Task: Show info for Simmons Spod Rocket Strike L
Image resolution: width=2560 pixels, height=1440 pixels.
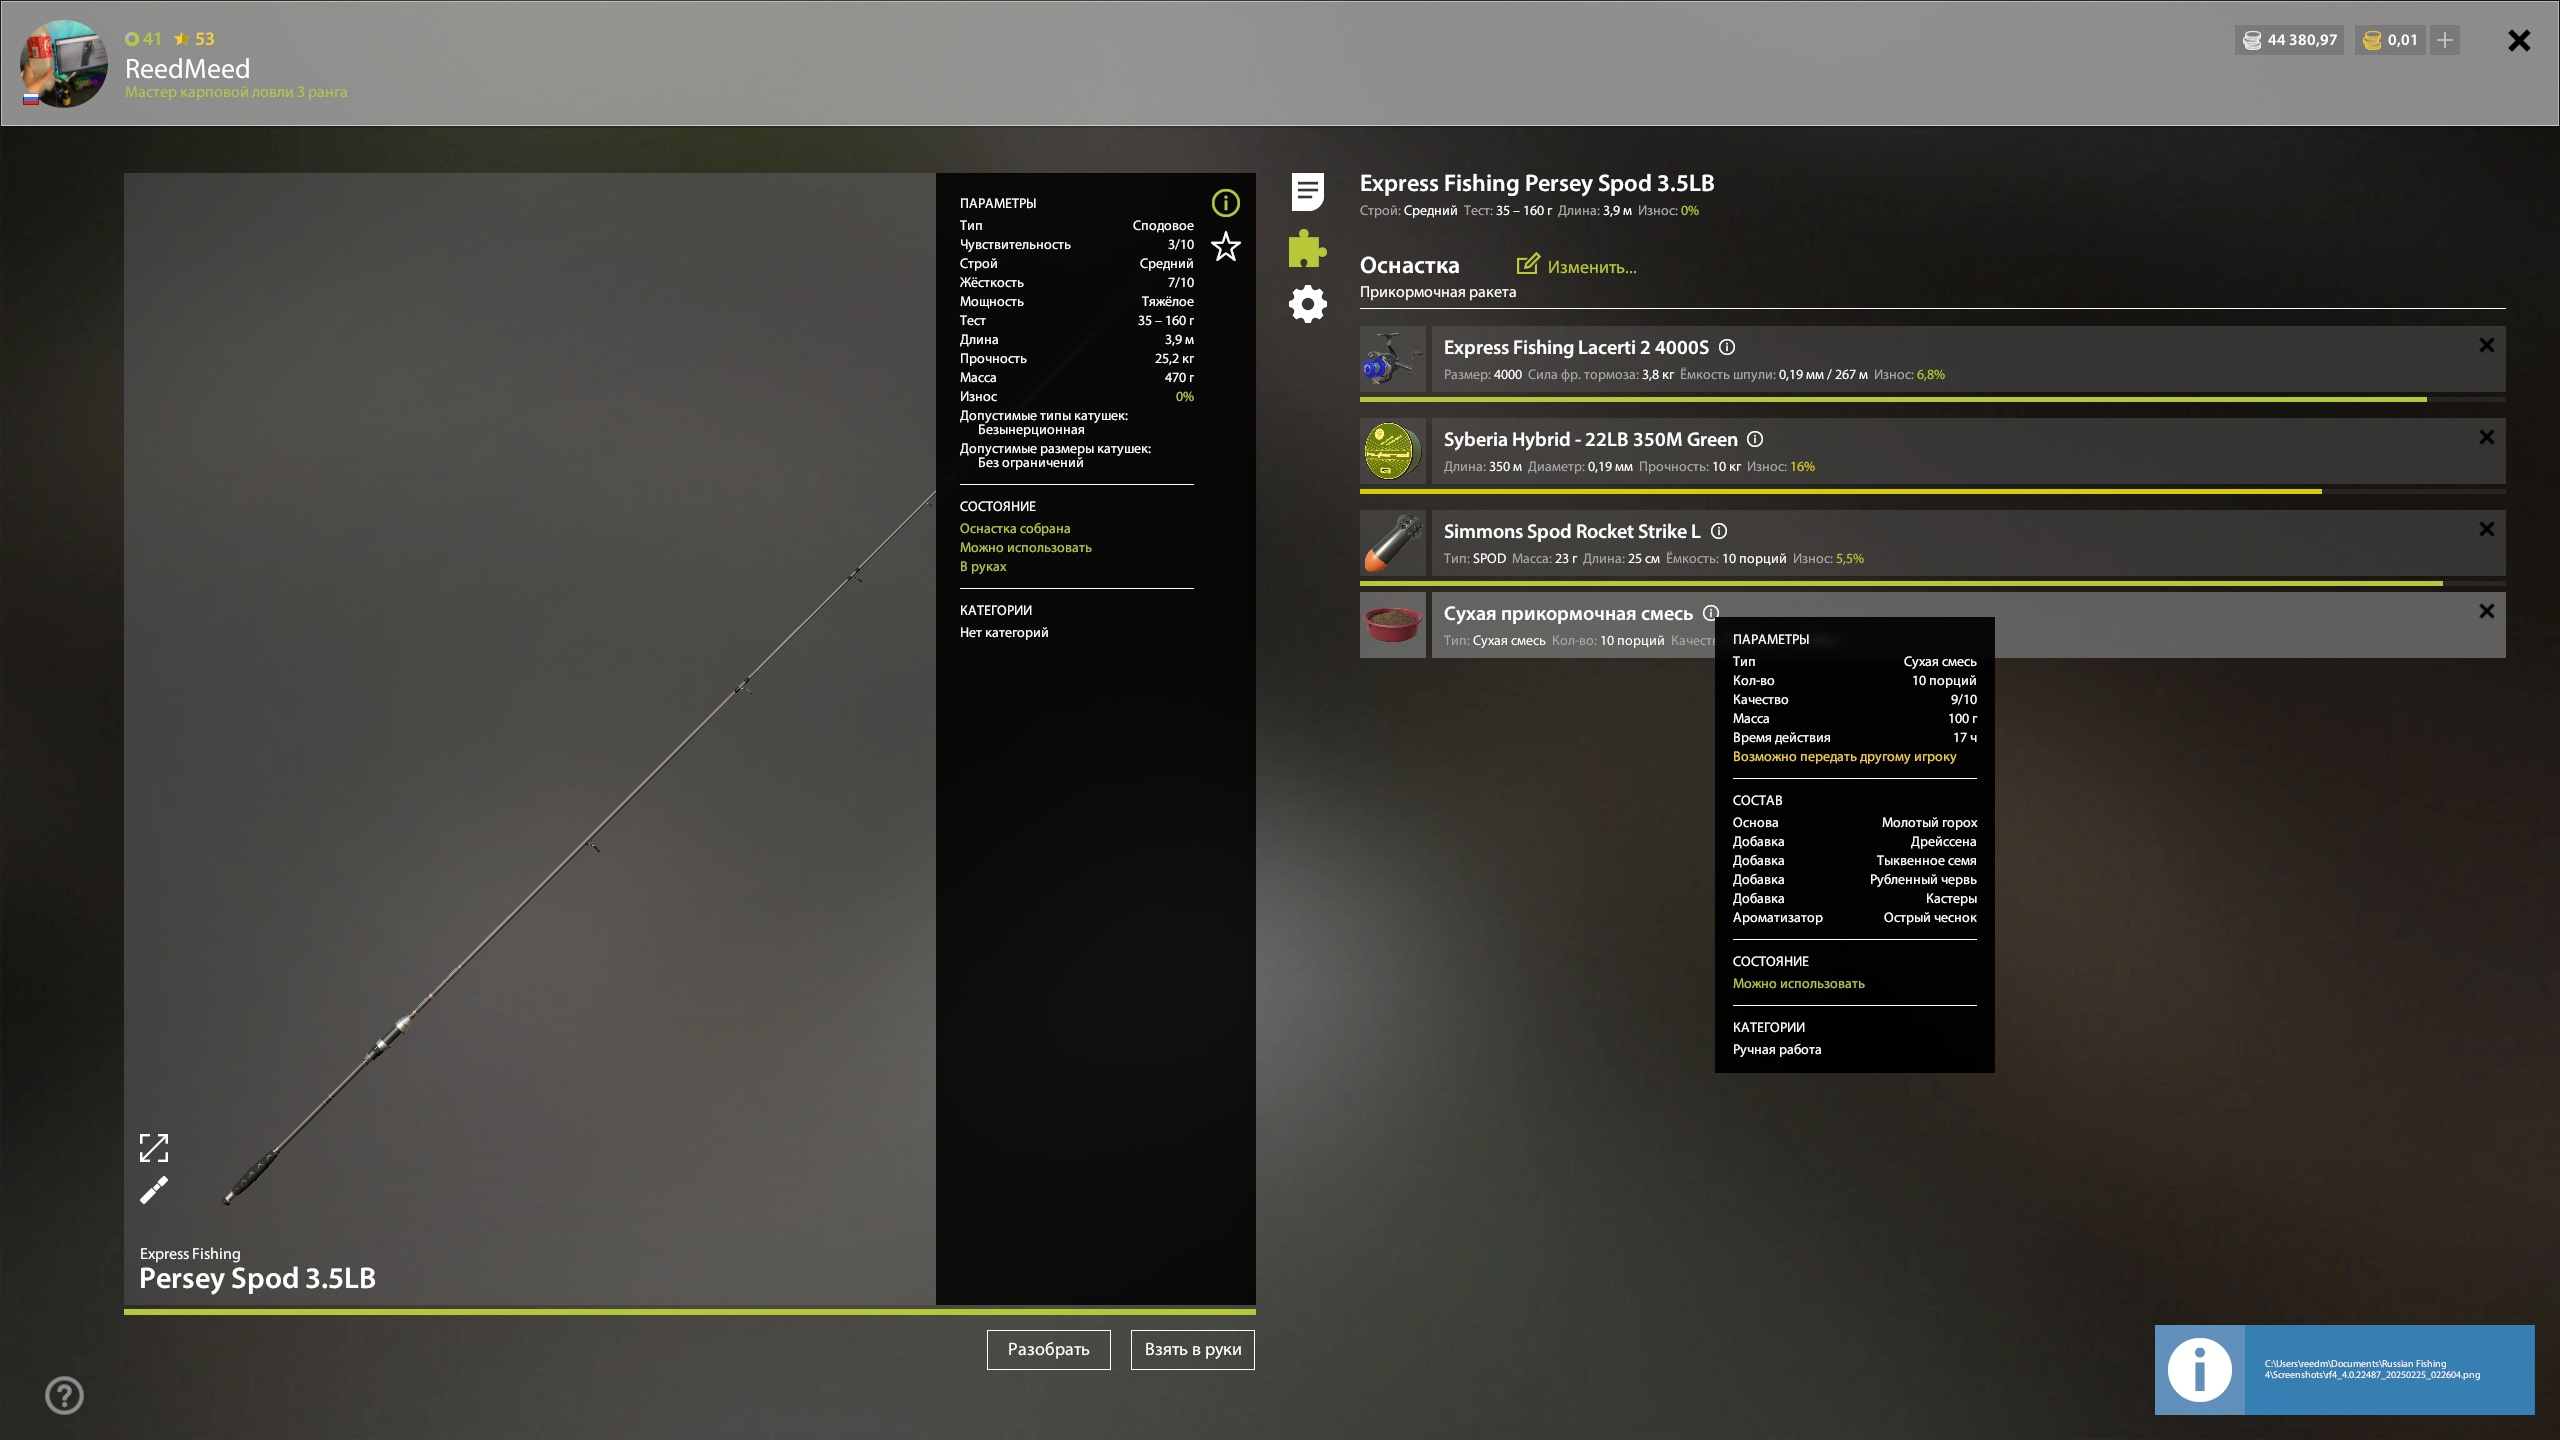Action: 1719,531
